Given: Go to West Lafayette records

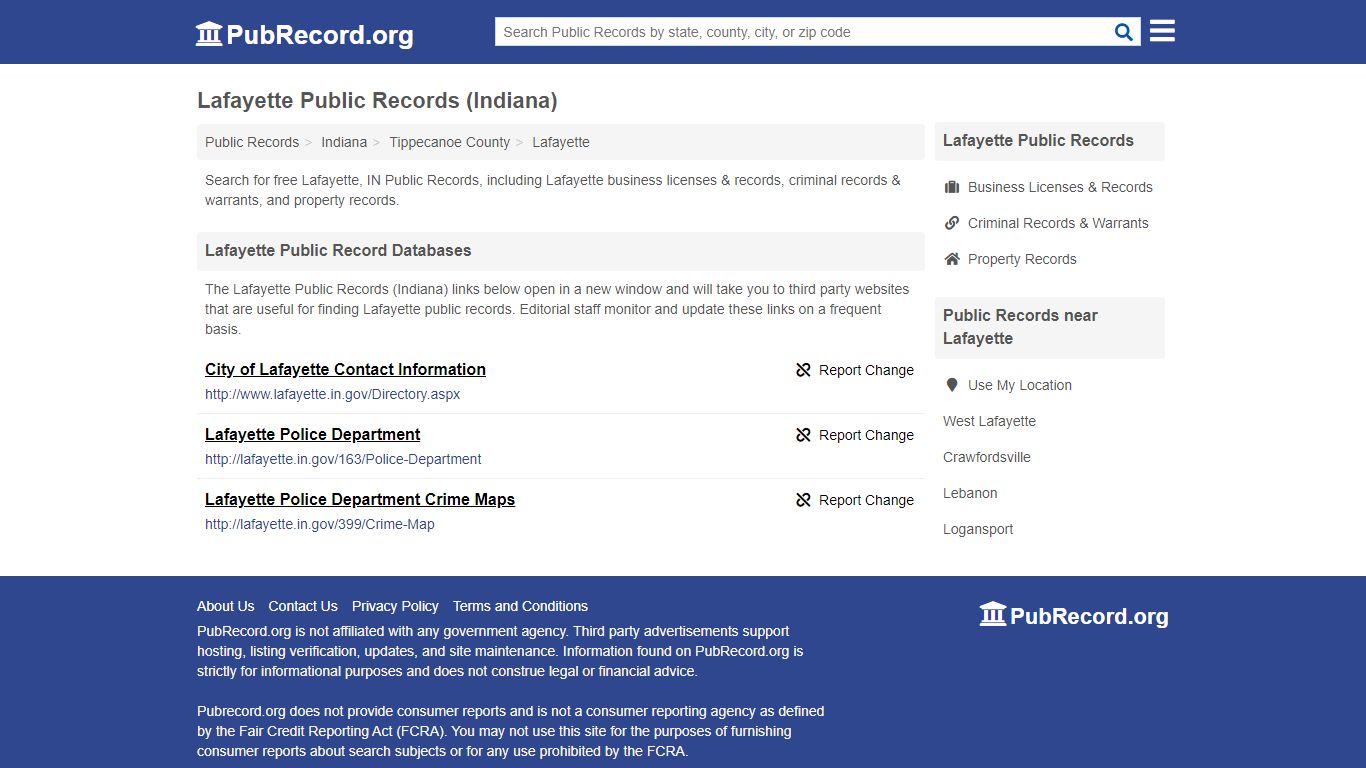Looking at the screenshot, I should pos(989,421).
